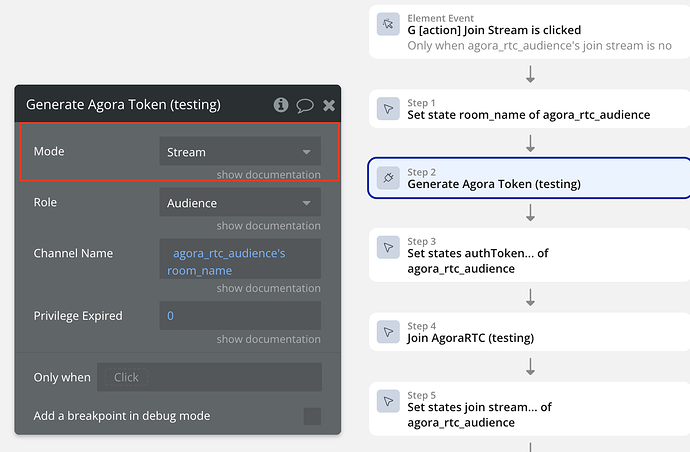
Task: Select Step 1 Set state room_name action
Action: tap(529, 109)
